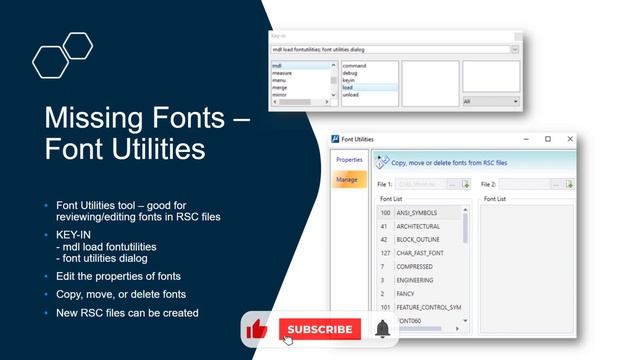This screenshot has width=640, height=360.
Task: Click Key-in list horizontal scrollbar thumb
Action: click(295, 102)
